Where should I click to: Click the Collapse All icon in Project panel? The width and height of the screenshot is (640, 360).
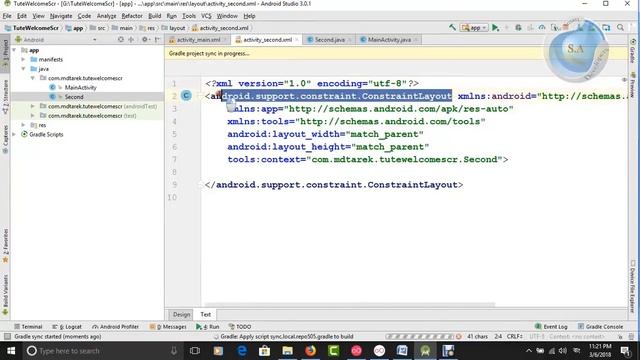click(131, 40)
